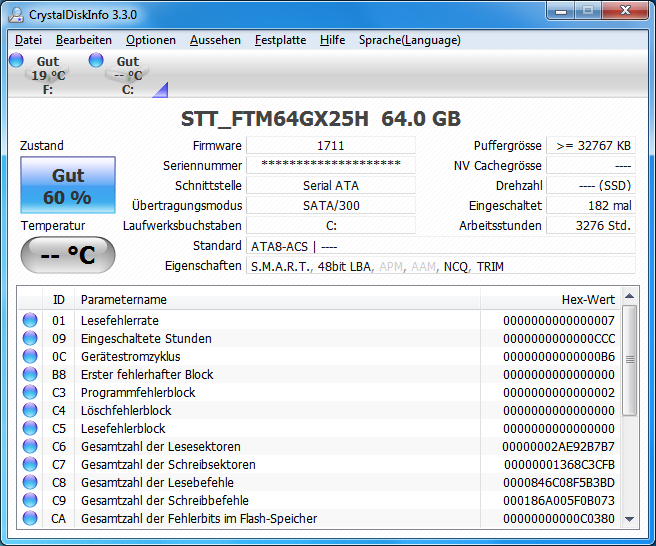Click status orb for Programmfehlerblock row
This screenshot has width=656, height=546.
click(30, 392)
